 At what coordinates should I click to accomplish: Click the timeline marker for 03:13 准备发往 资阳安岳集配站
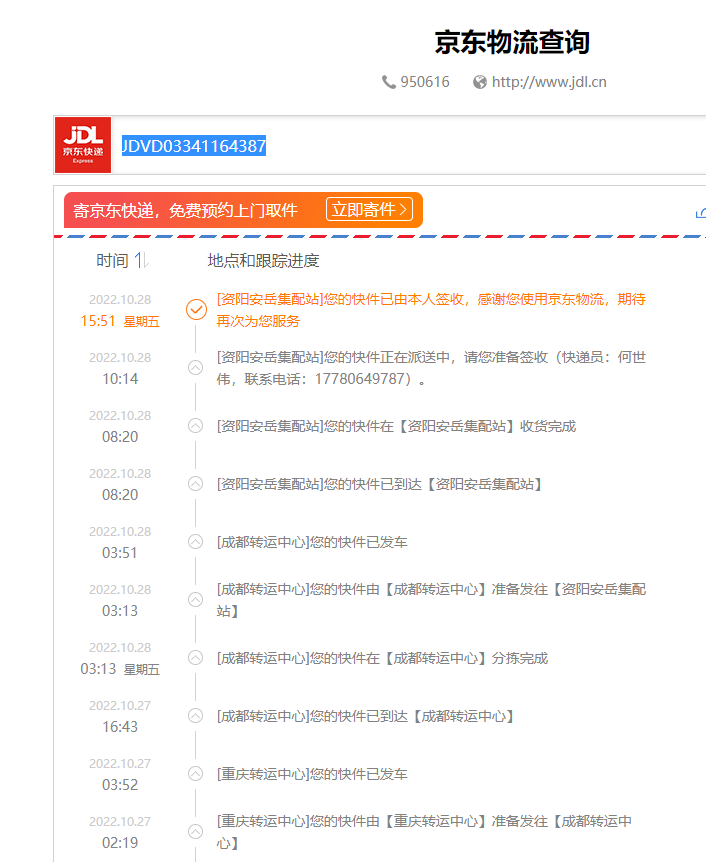[195, 599]
